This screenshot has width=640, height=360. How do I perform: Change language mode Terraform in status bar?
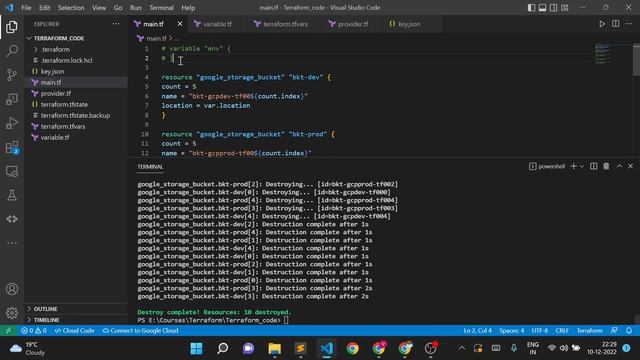tap(589, 330)
